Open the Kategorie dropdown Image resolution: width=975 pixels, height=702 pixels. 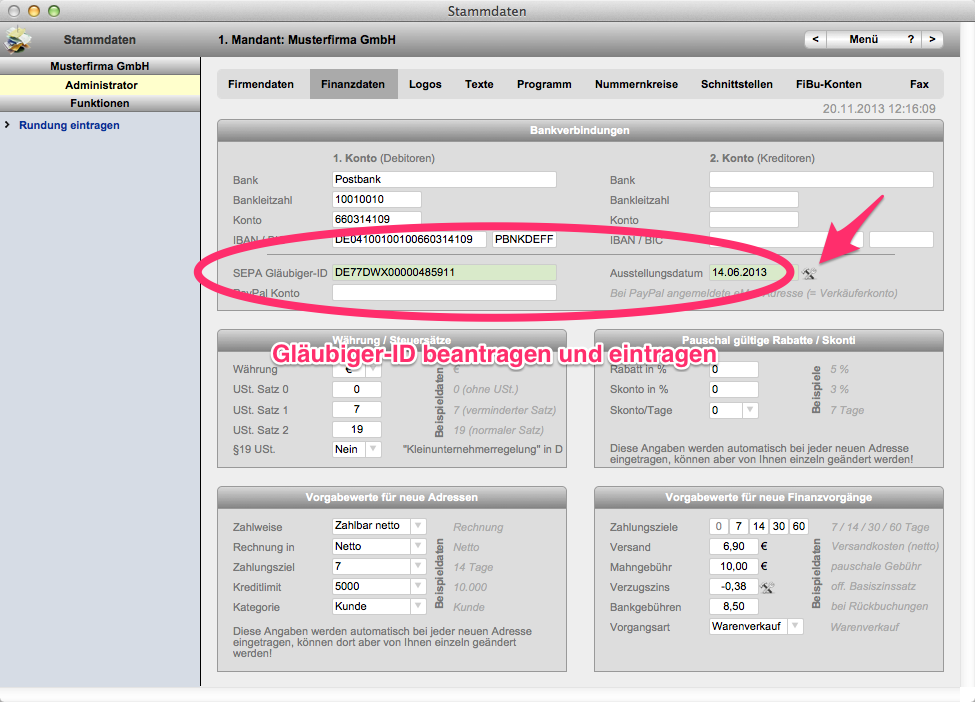[x=418, y=606]
